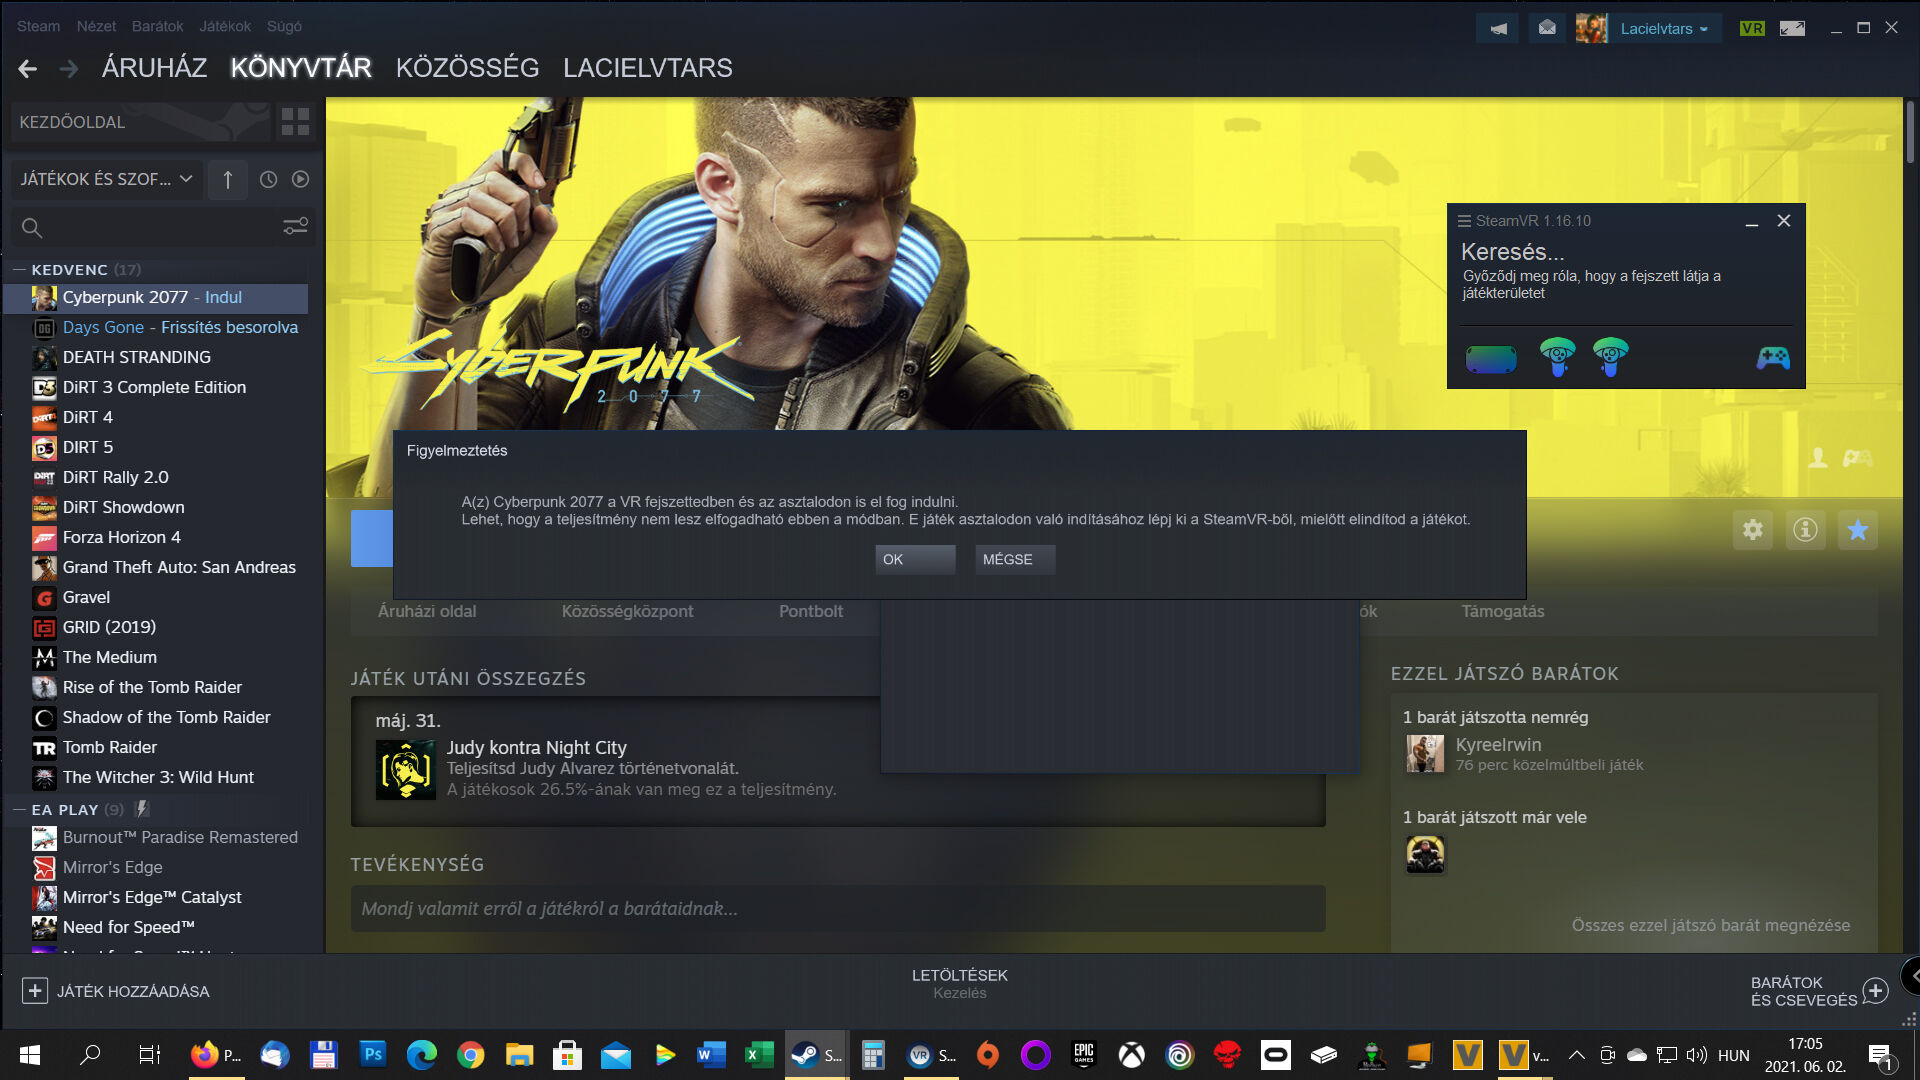The image size is (1920, 1080).
Task: View all friends playing this game
Action: 1711,926
